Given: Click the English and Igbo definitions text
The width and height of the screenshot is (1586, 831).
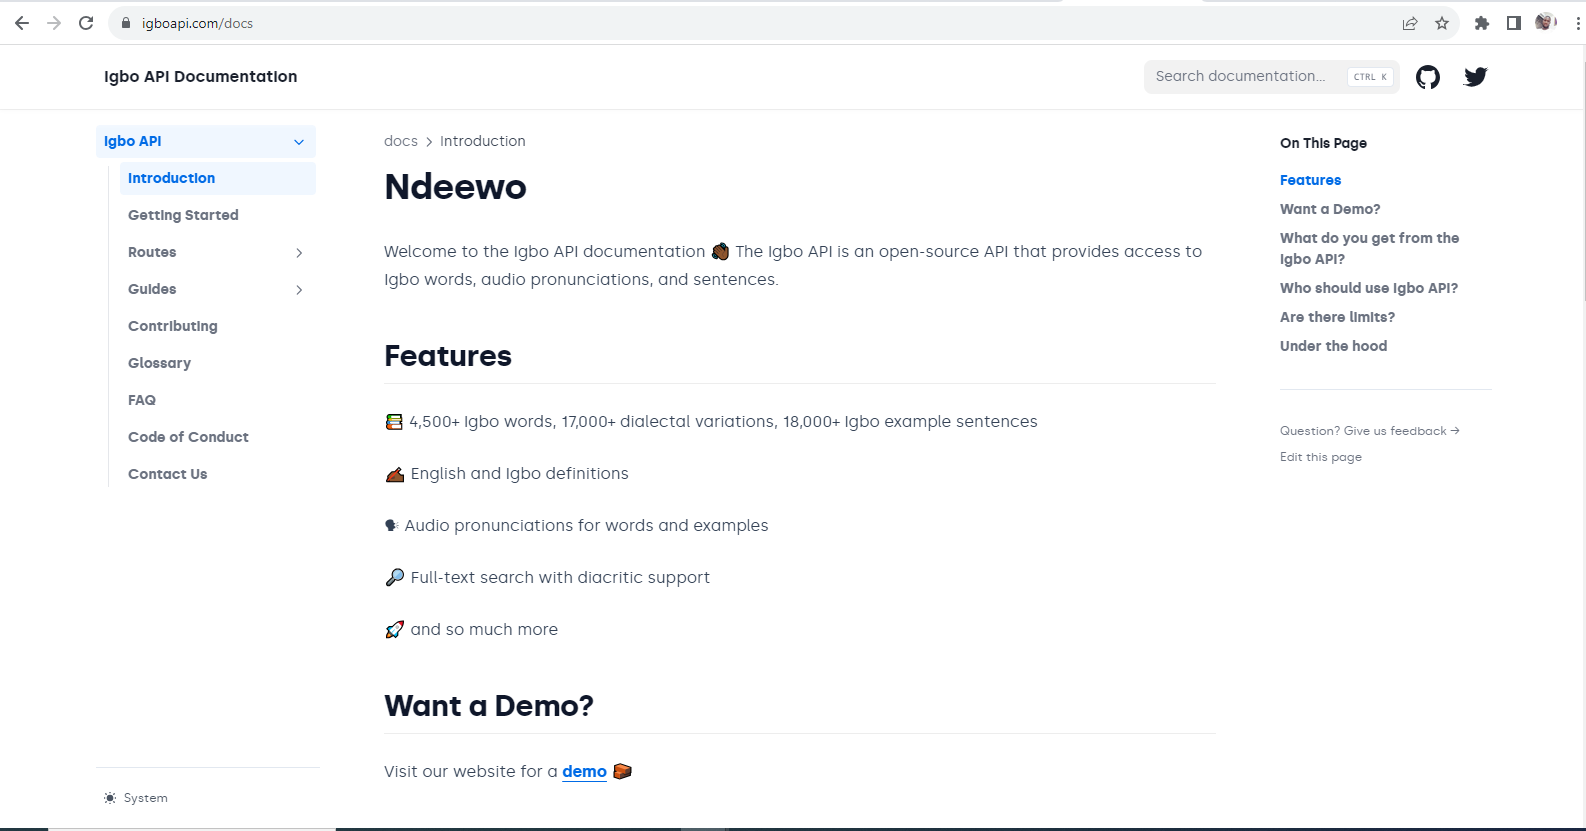Looking at the screenshot, I should click(519, 474).
